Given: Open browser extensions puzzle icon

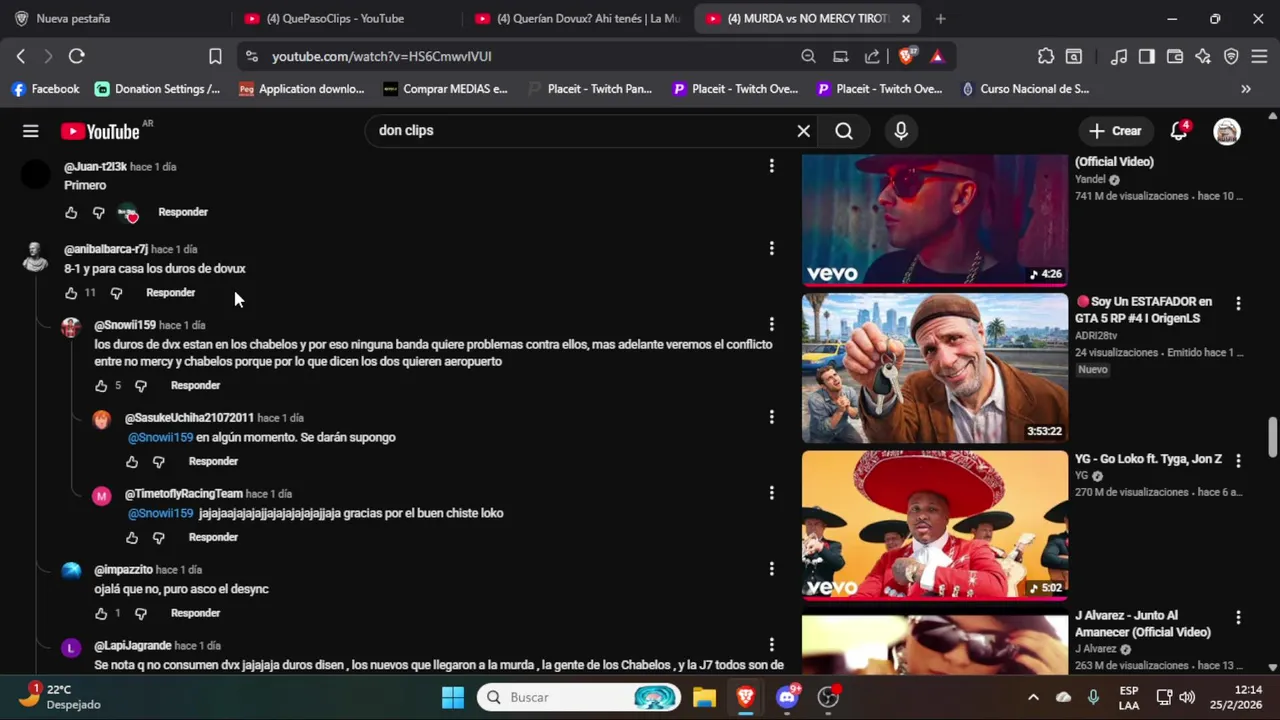Looking at the screenshot, I should tap(1045, 57).
